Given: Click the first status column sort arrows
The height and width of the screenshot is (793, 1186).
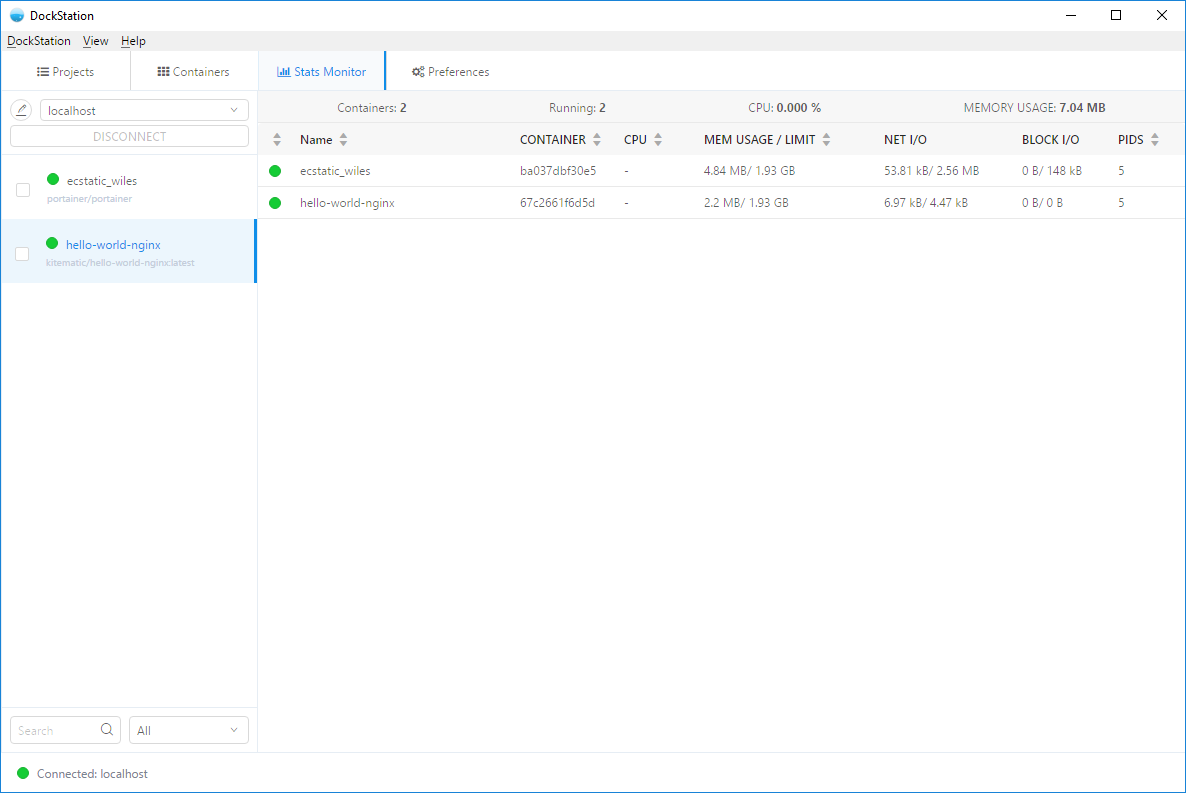Looking at the screenshot, I should (x=277, y=140).
